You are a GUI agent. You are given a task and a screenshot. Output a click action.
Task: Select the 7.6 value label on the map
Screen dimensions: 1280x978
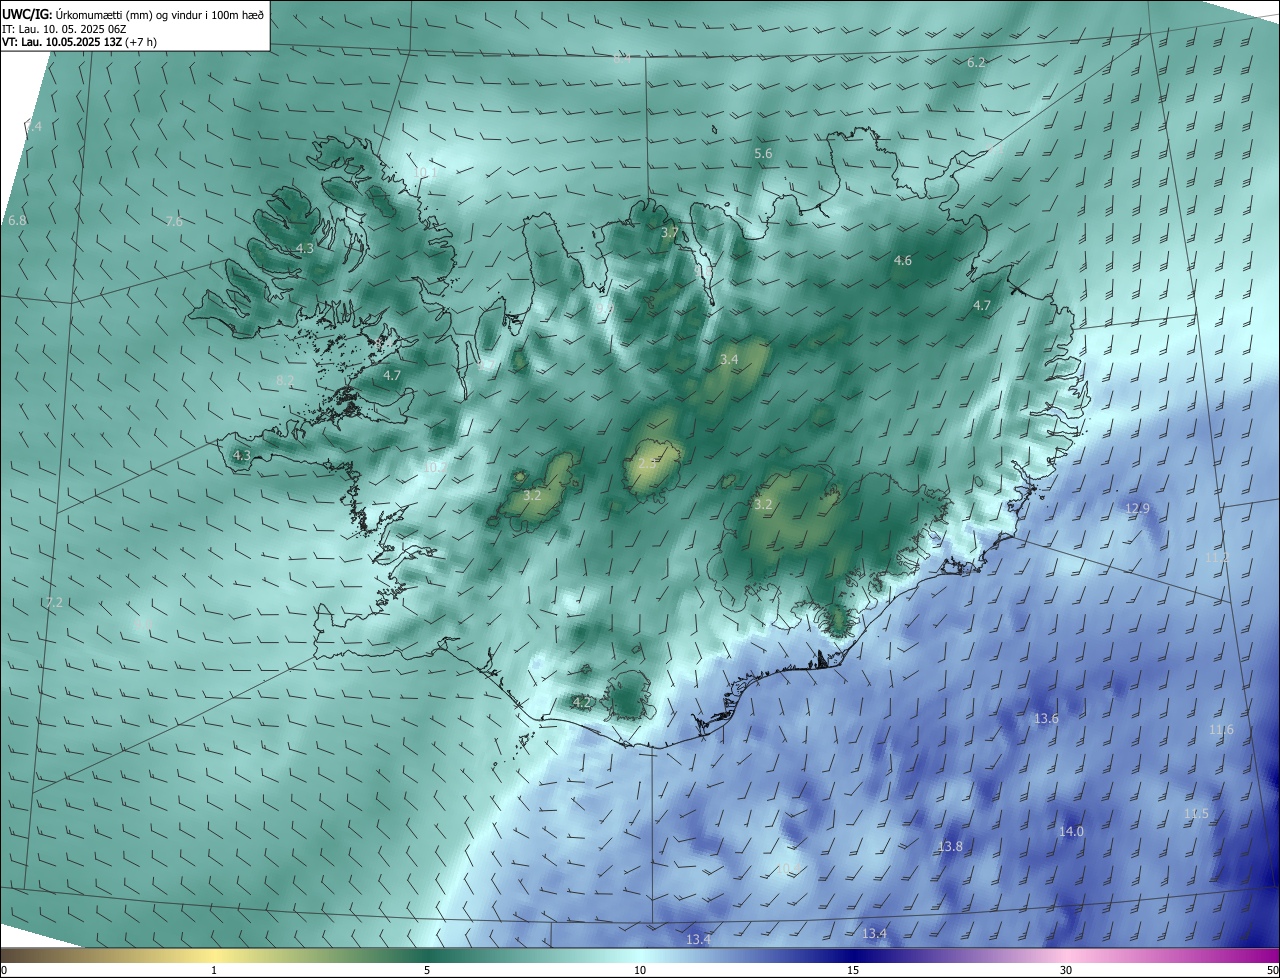(174, 221)
